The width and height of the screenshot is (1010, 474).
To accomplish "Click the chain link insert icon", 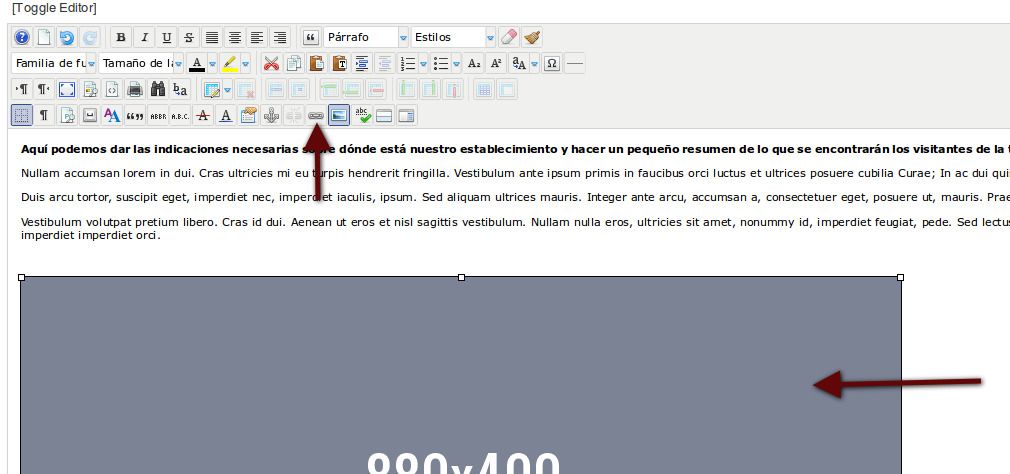I will [x=316, y=115].
